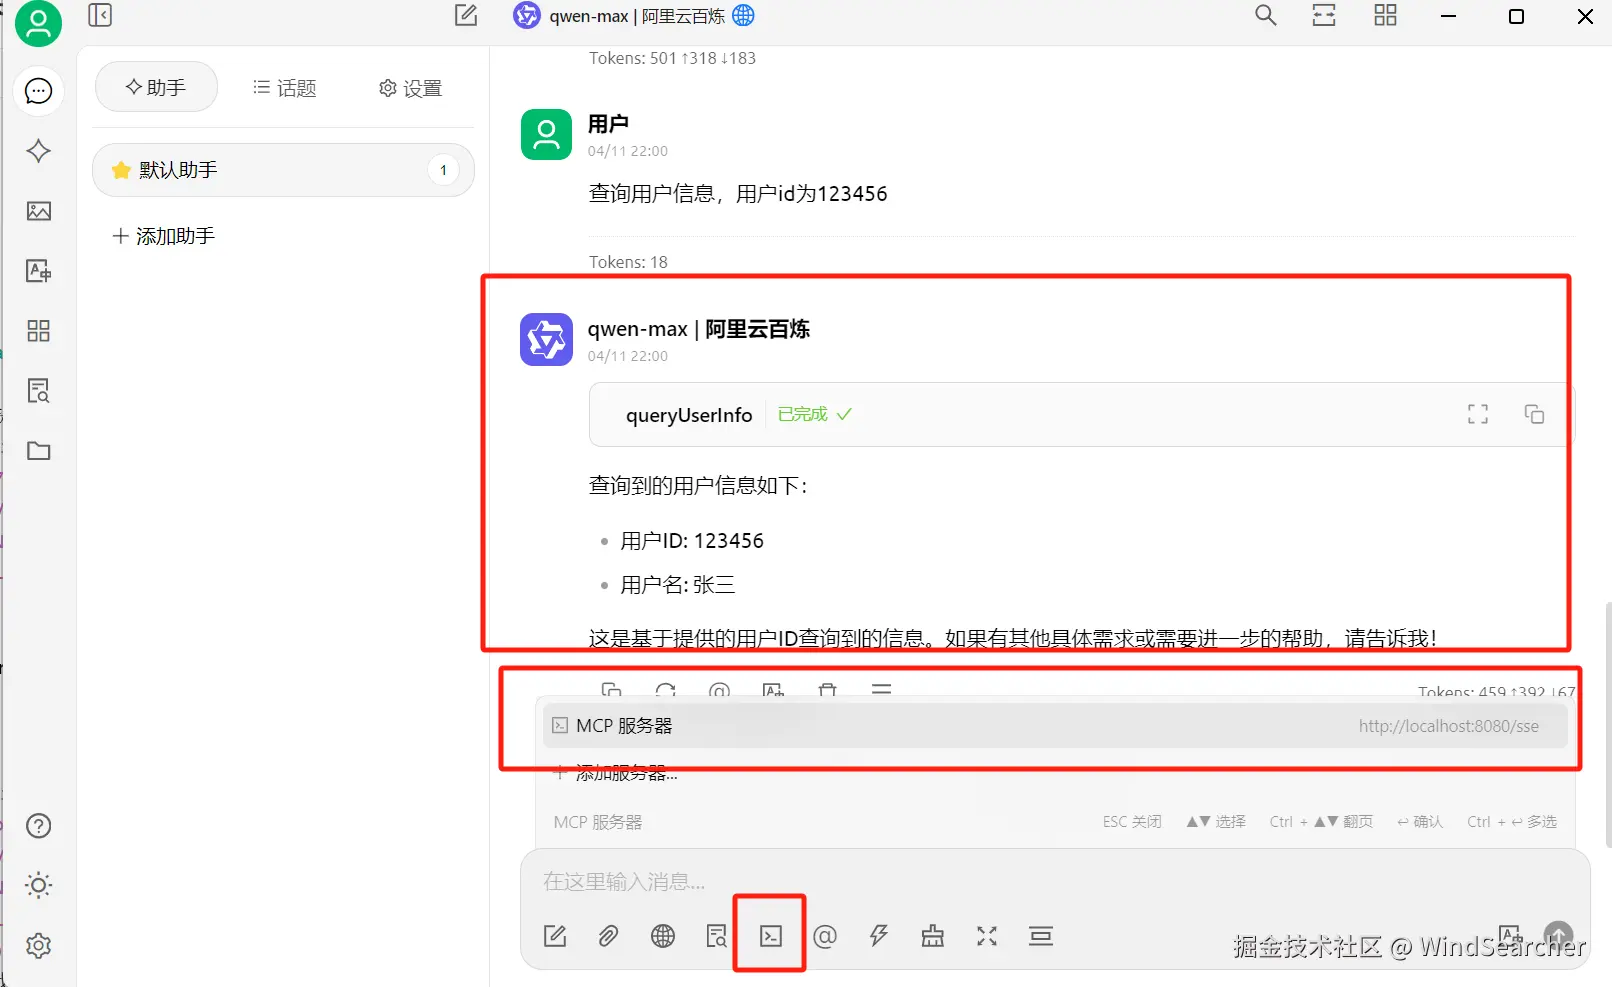1612x987 pixels.
Task: Click 添加助手 to add assistant
Action: click(x=164, y=236)
